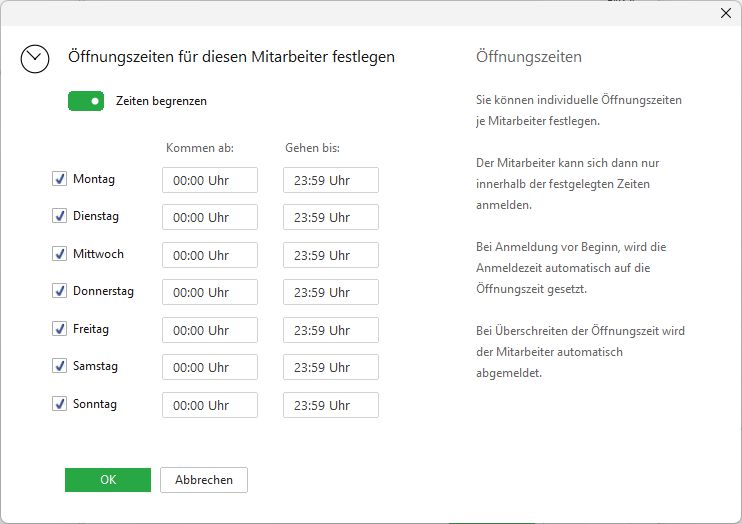742x524 pixels.
Task: Click Montag Kommen ab time field
Action: click(210, 180)
